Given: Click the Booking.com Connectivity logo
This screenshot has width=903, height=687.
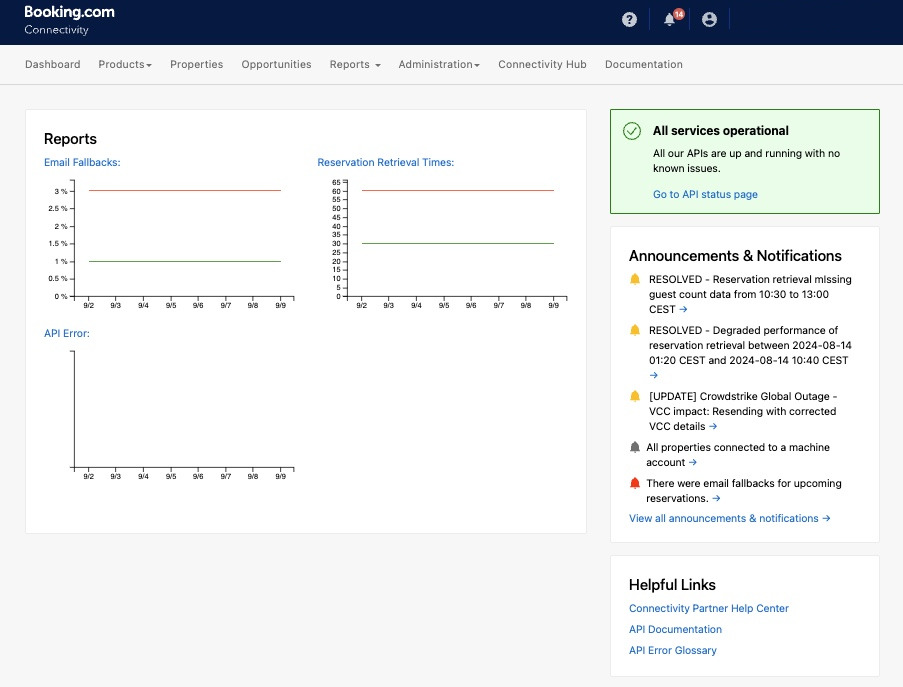Looking at the screenshot, I should (x=69, y=20).
